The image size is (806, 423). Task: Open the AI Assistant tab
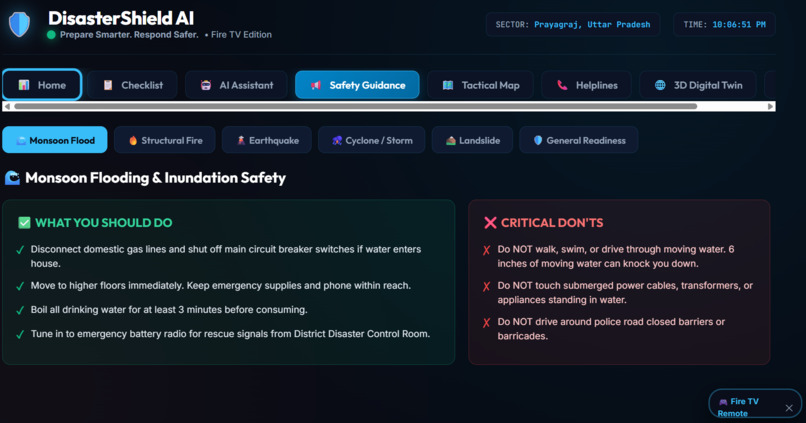tap(236, 85)
